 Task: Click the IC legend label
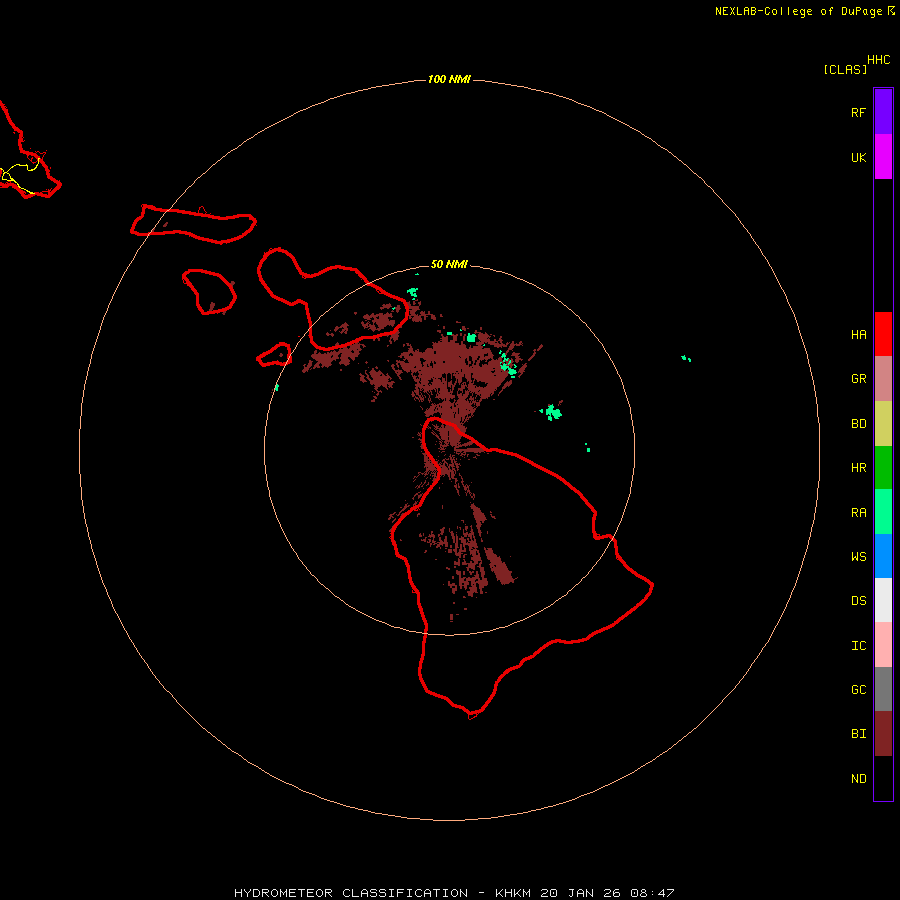(858, 646)
